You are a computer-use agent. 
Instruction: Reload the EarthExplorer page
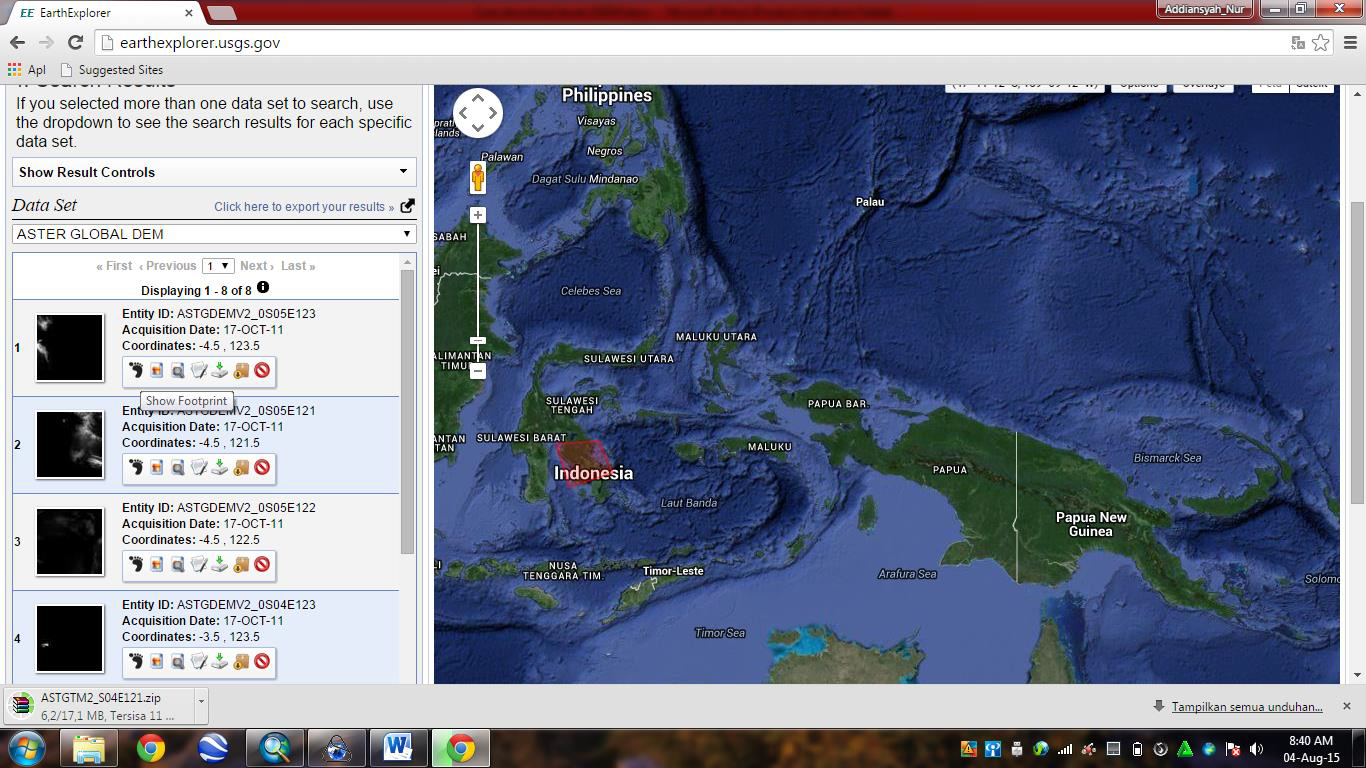coord(75,42)
